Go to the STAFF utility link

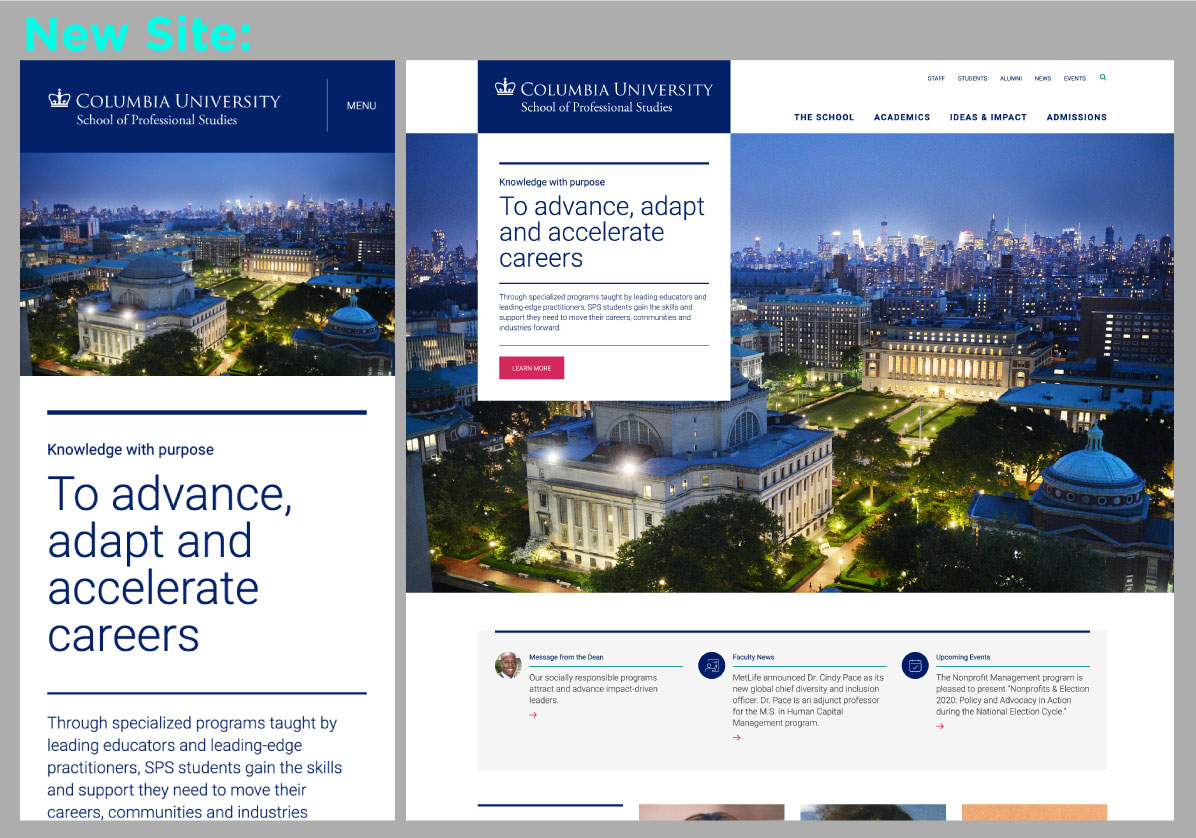coord(936,79)
